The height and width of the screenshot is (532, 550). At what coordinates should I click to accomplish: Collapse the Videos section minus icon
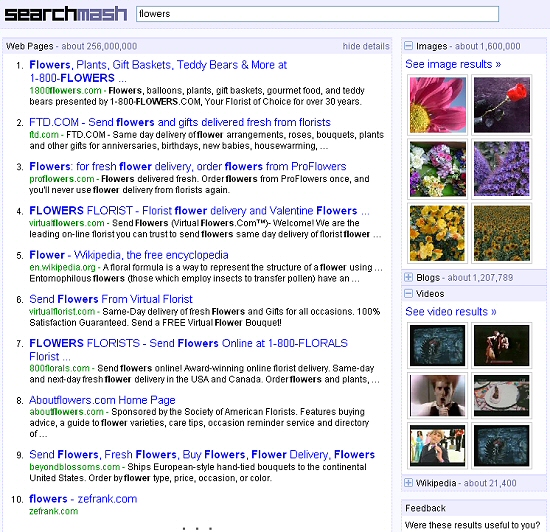(x=408, y=293)
